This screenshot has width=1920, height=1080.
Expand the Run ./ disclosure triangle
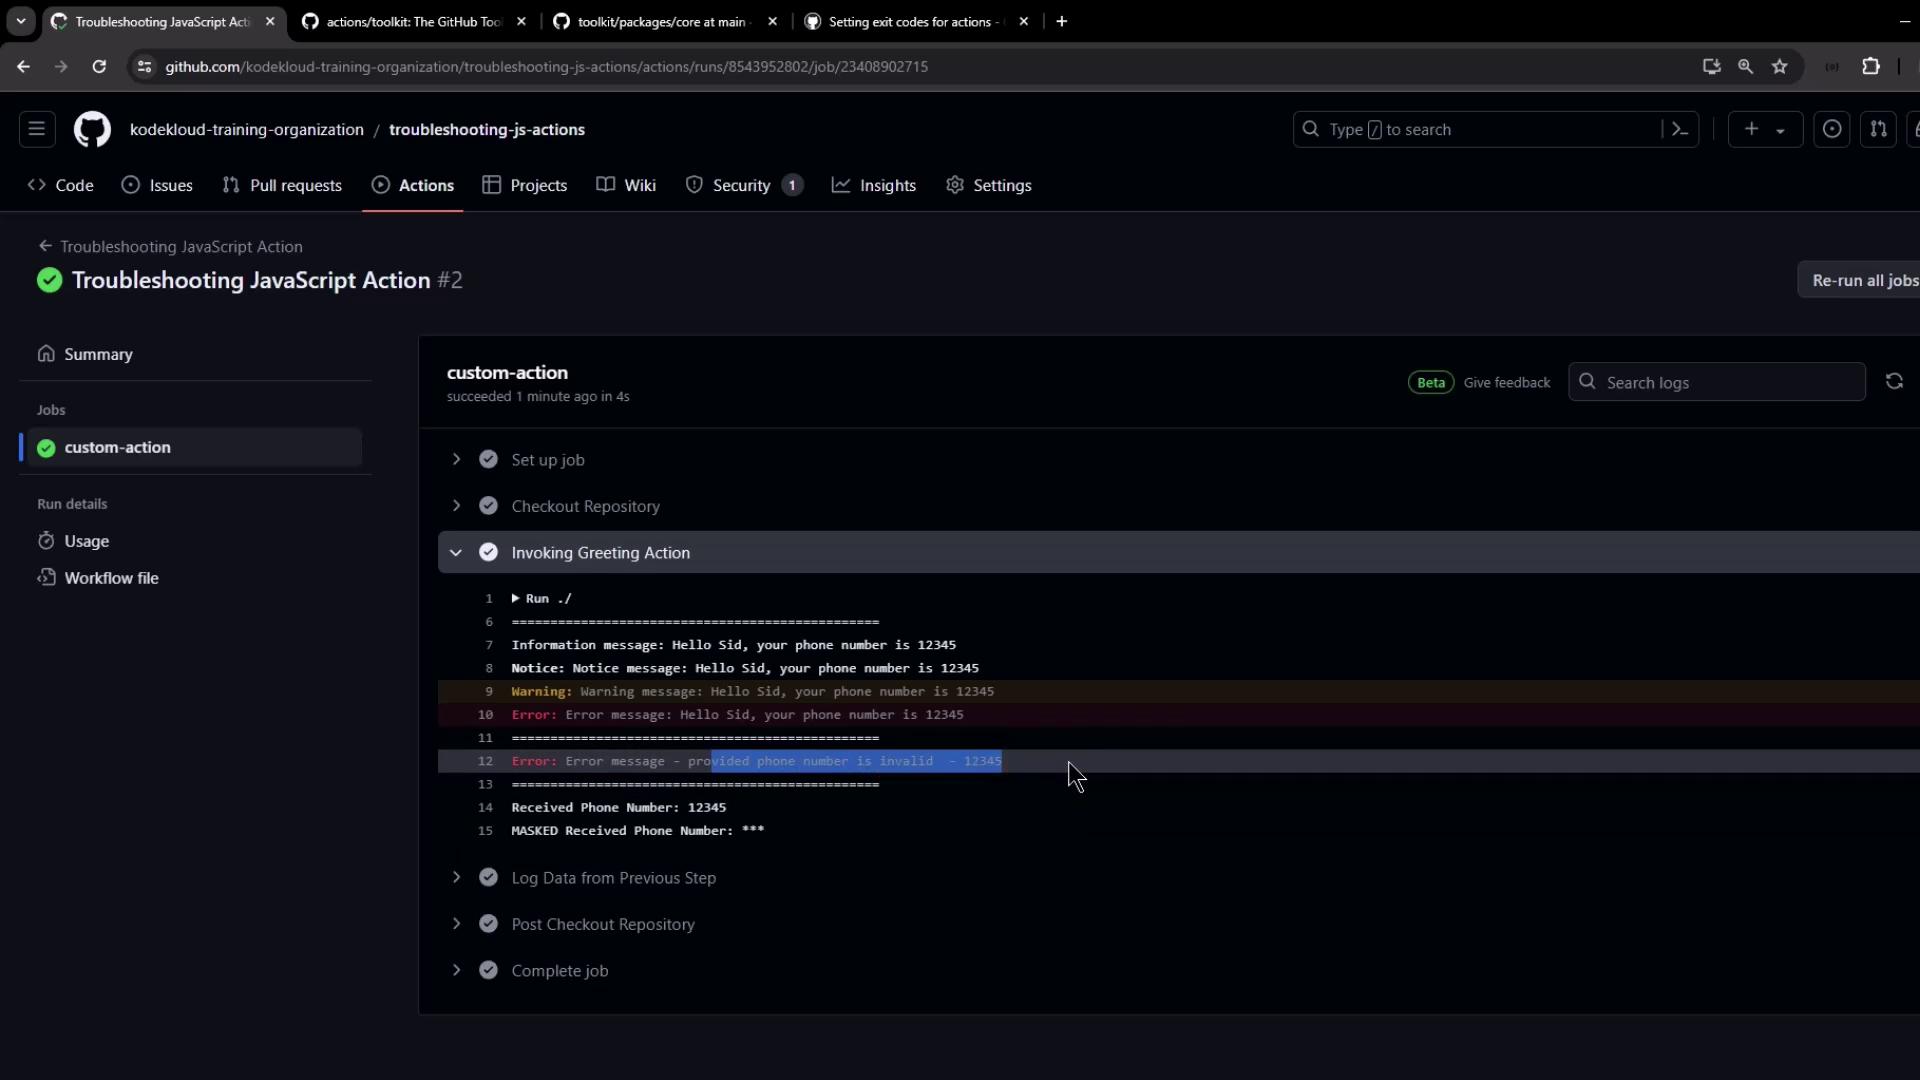(x=516, y=598)
